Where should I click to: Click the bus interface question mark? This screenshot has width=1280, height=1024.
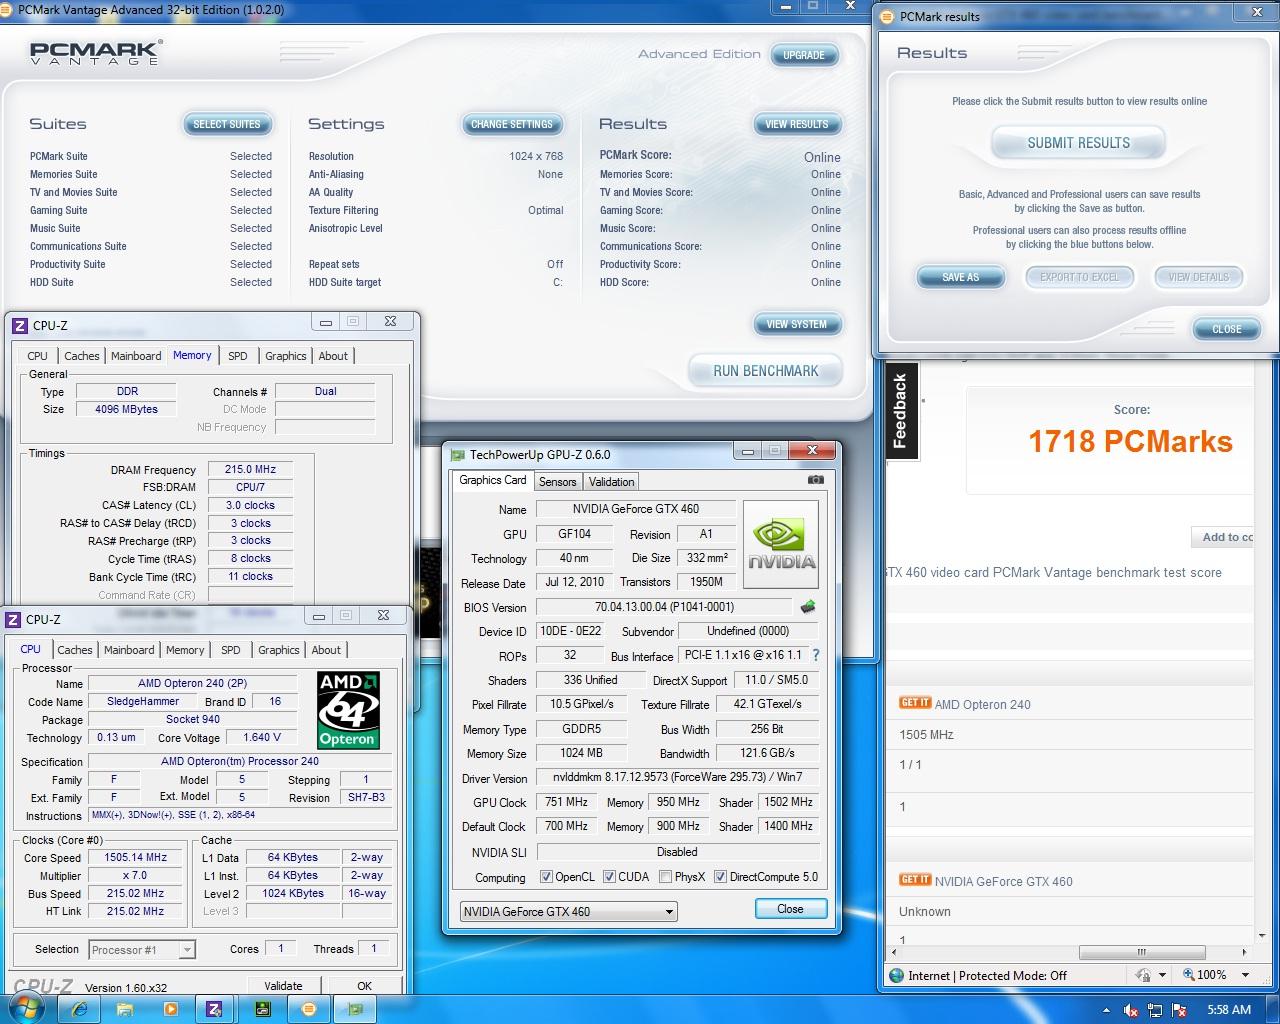tap(816, 656)
